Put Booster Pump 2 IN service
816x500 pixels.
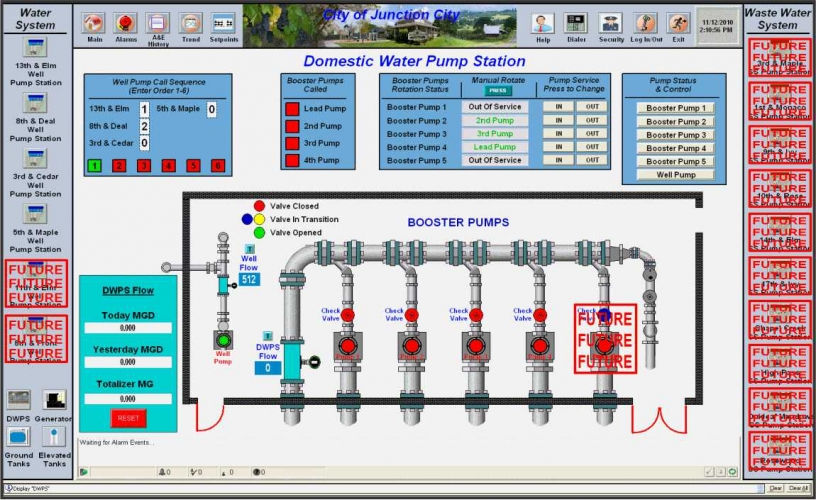point(558,120)
